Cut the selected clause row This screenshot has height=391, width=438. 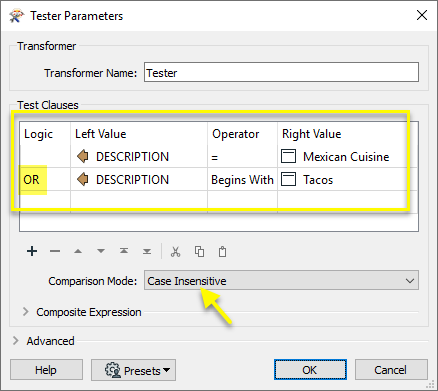[x=175, y=252]
